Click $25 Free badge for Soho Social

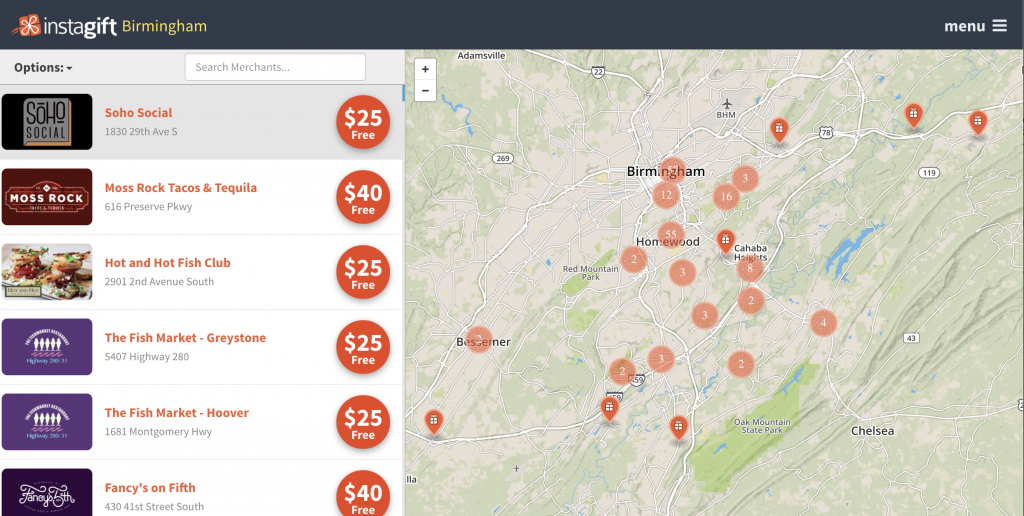362,122
